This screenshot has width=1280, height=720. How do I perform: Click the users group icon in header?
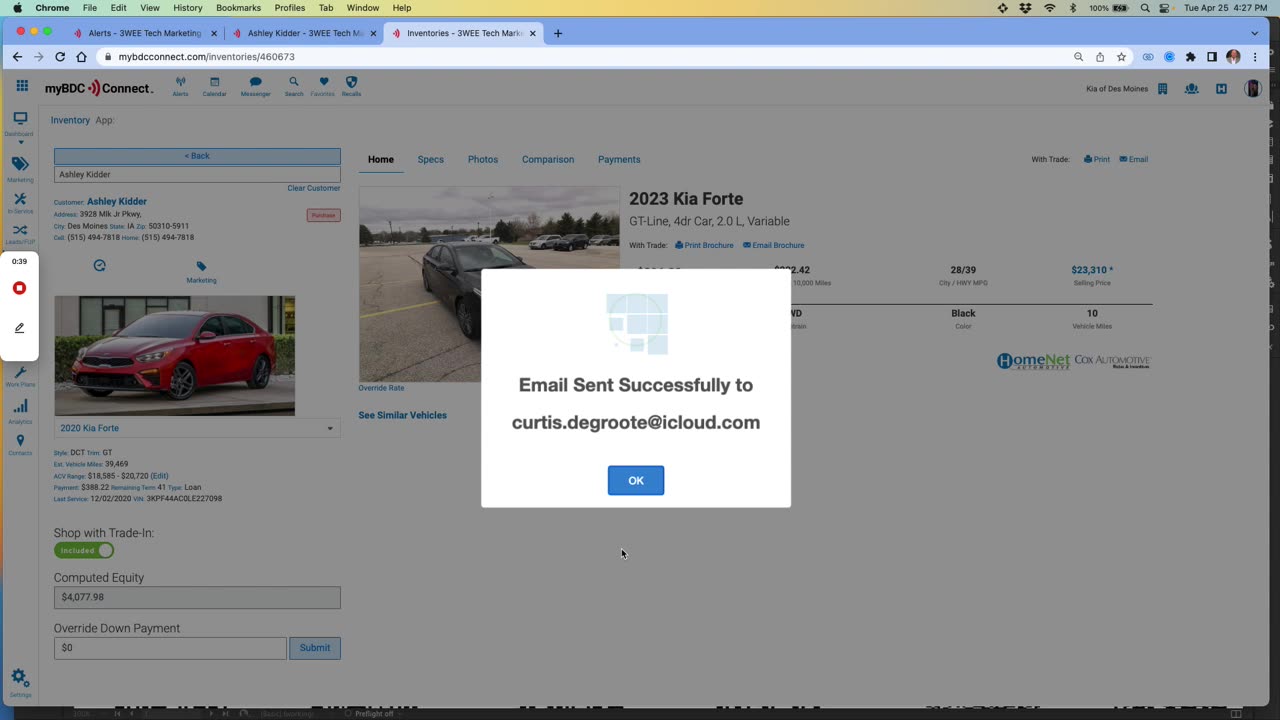coord(1191,89)
